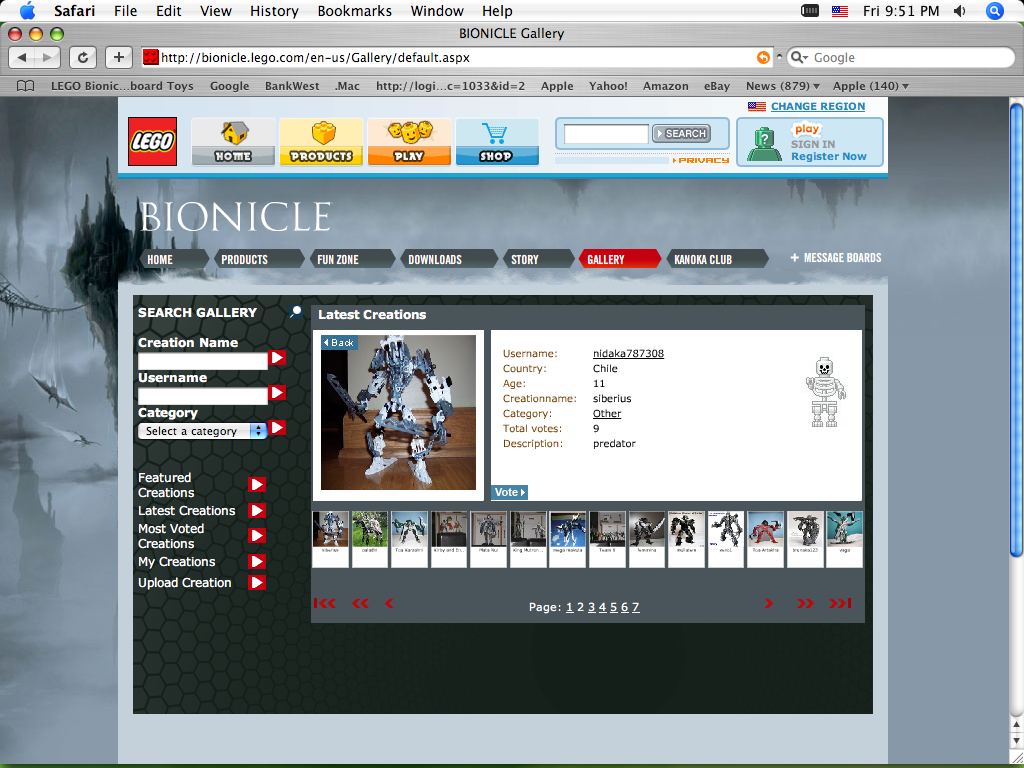Jump to first page arrow icon
Image resolution: width=1024 pixels, height=768 pixels.
tap(325, 603)
